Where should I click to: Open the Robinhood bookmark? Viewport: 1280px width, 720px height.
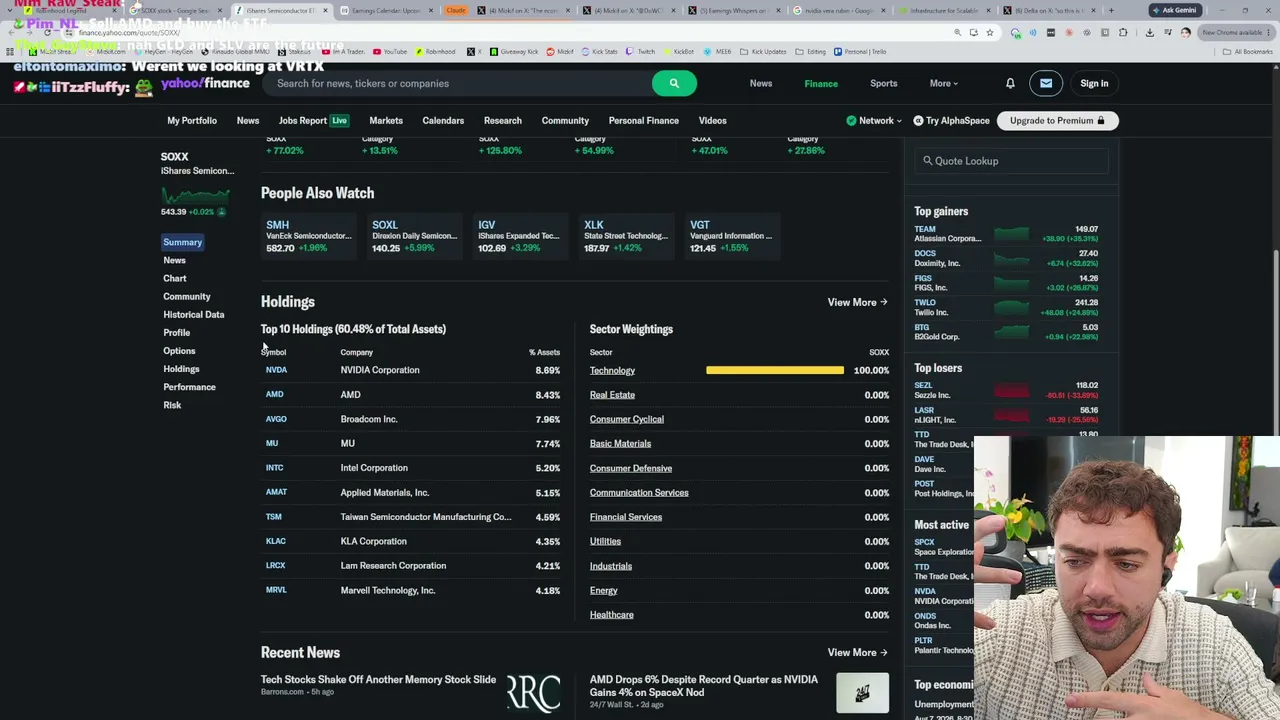(x=435, y=51)
